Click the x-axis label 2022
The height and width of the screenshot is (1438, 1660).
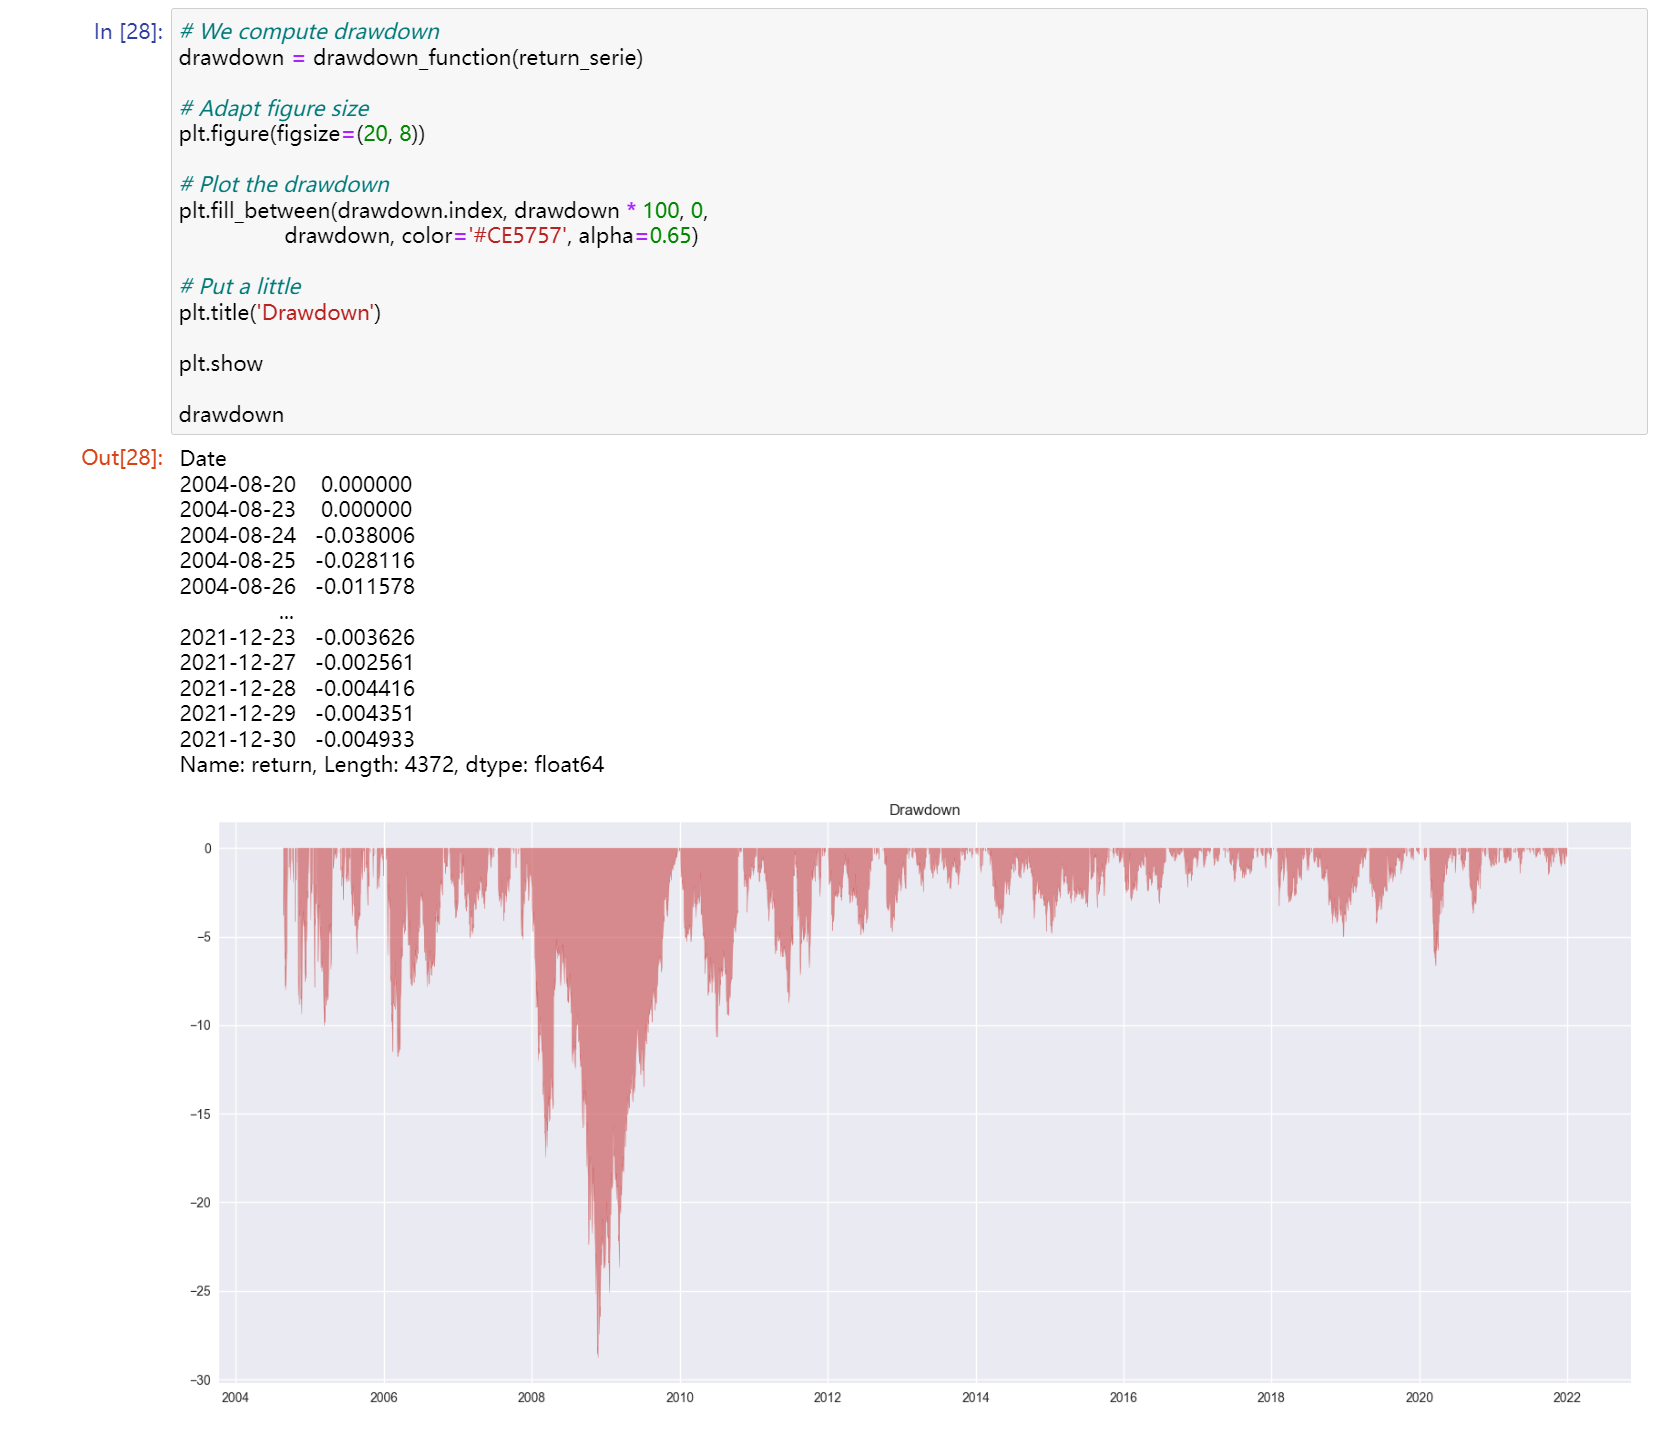[1567, 1398]
